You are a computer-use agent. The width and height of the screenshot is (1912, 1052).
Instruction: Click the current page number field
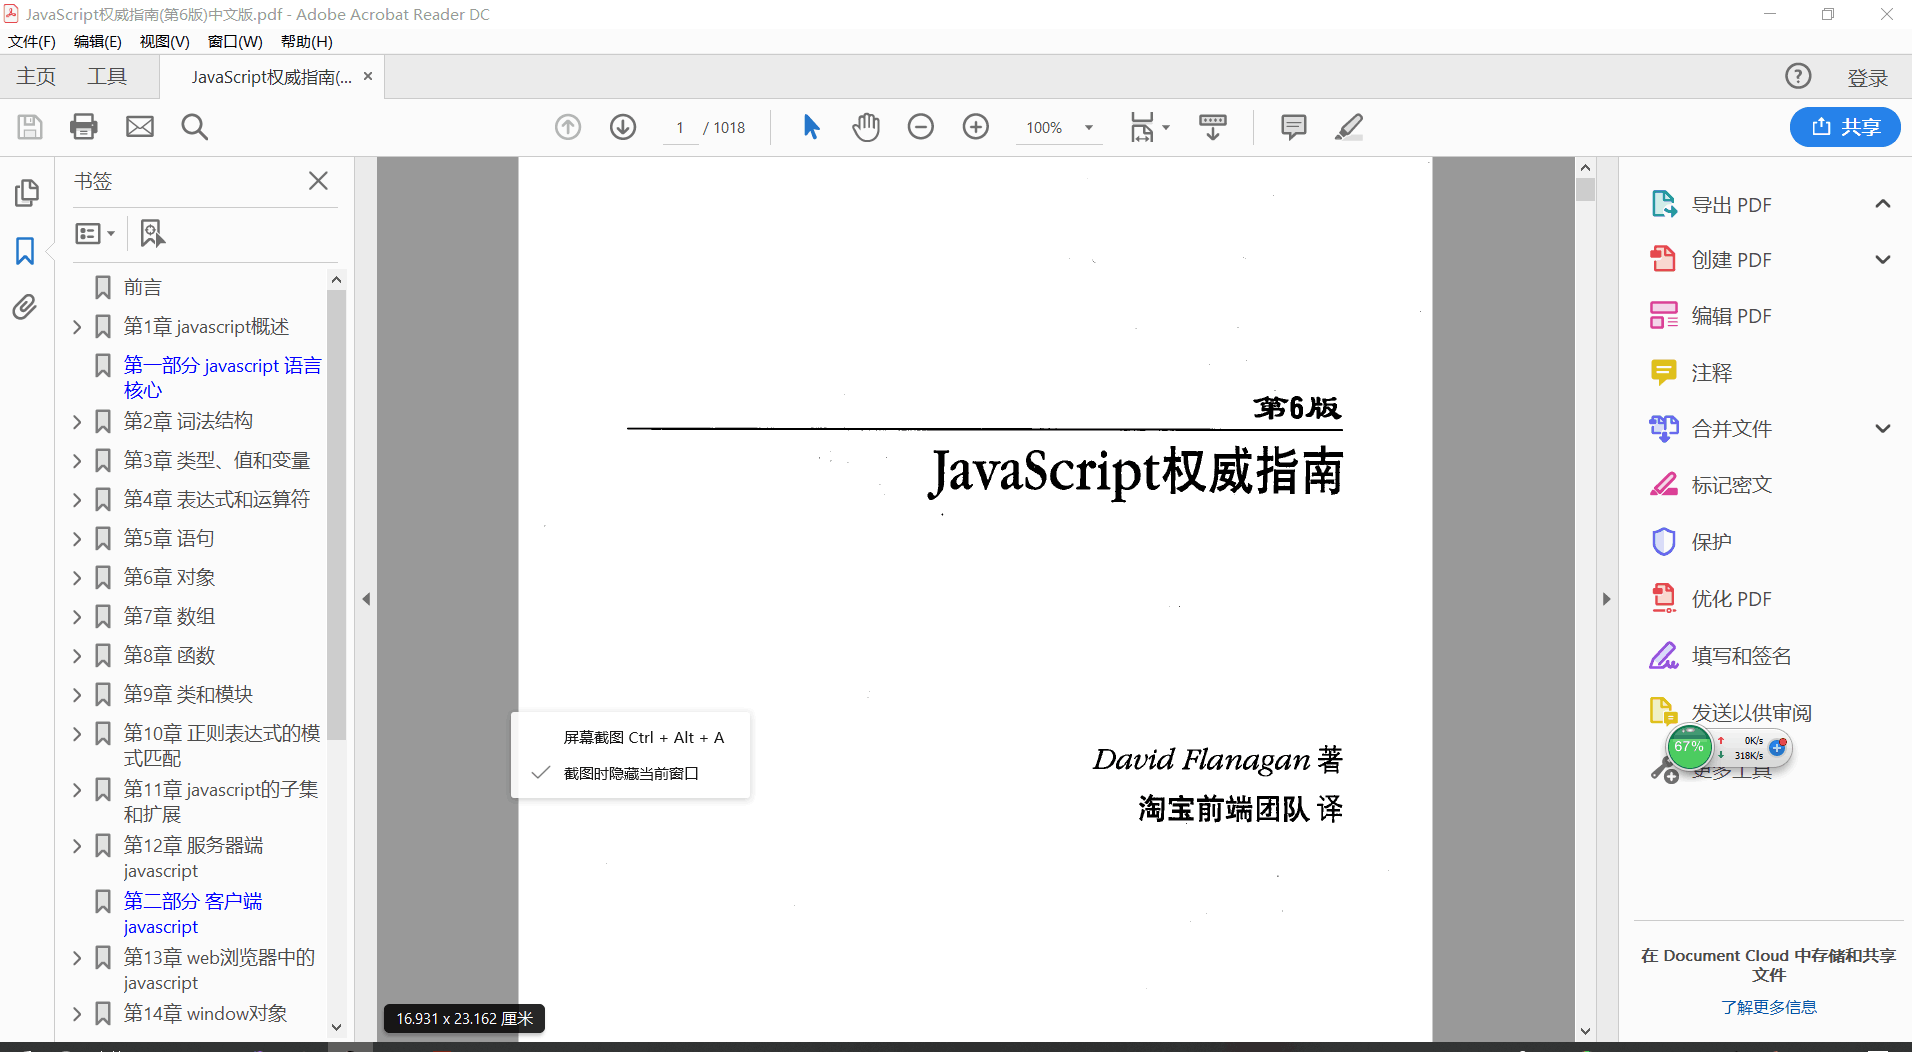(680, 128)
